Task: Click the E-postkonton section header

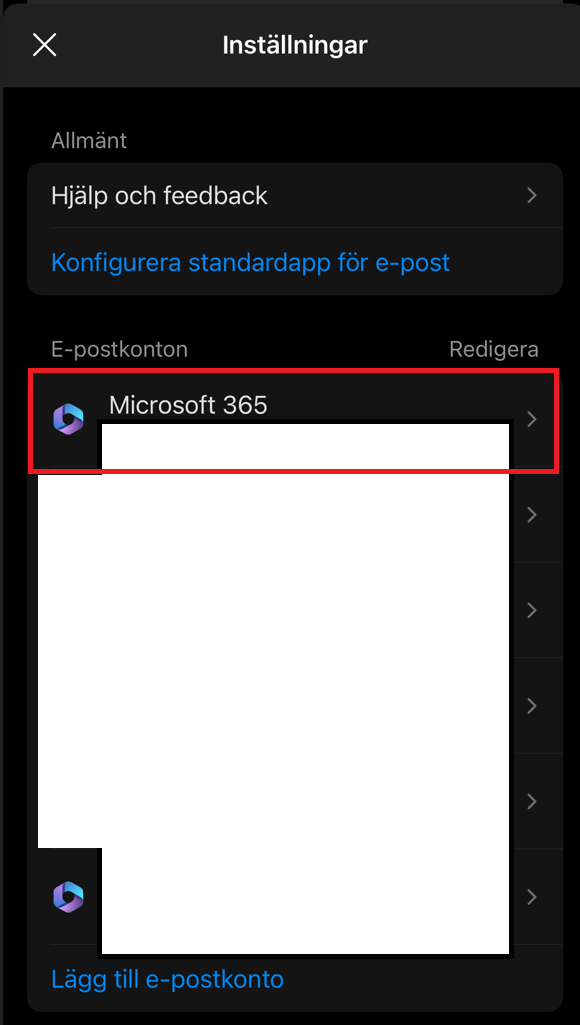Action: click(x=120, y=349)
